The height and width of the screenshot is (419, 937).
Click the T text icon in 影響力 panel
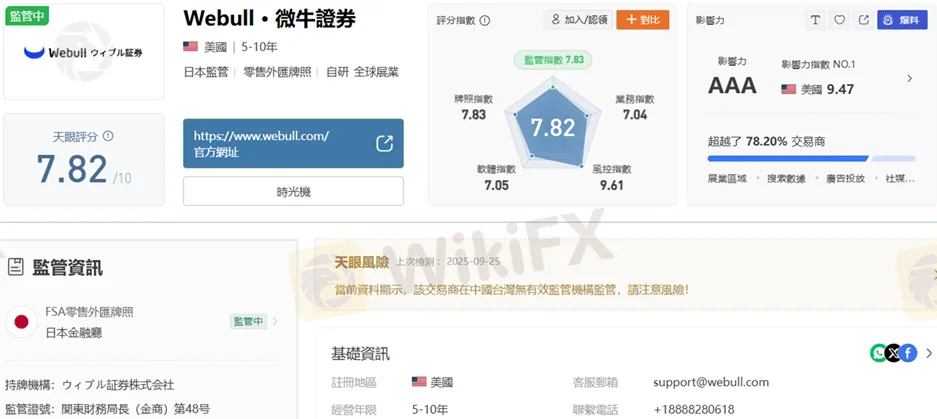(x=815, y=20)
